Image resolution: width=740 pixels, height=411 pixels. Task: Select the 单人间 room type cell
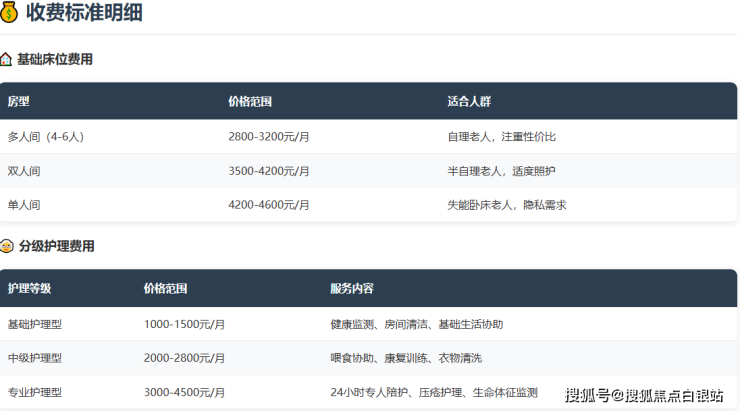pyautogui.click(x=24, y=205)
